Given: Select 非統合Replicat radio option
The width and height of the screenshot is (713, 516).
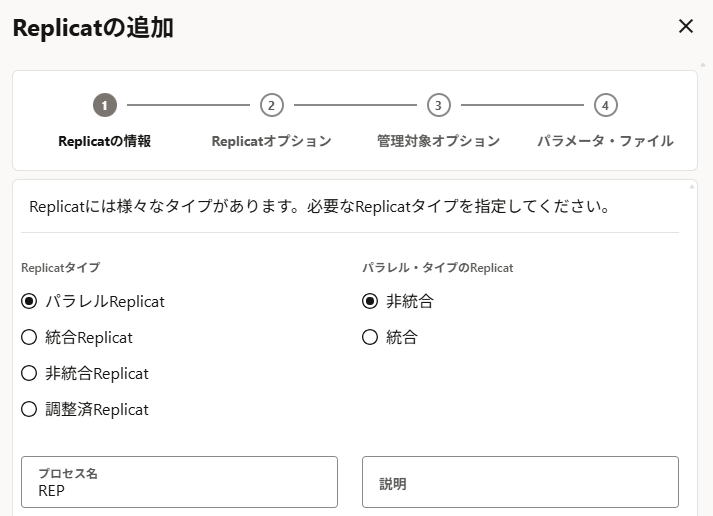Looking at the screenshot, I should (x=29, y=373).
